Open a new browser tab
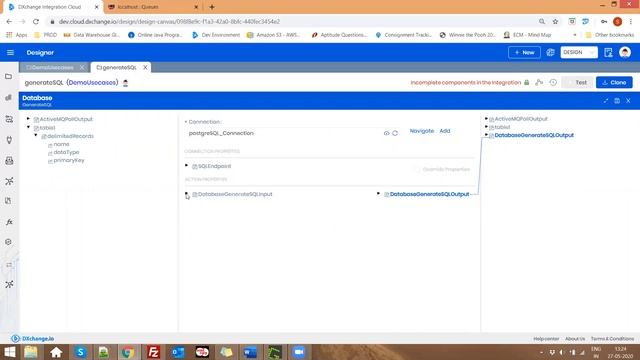Viewport: 640px width, 360px height. tap(212, 7)
